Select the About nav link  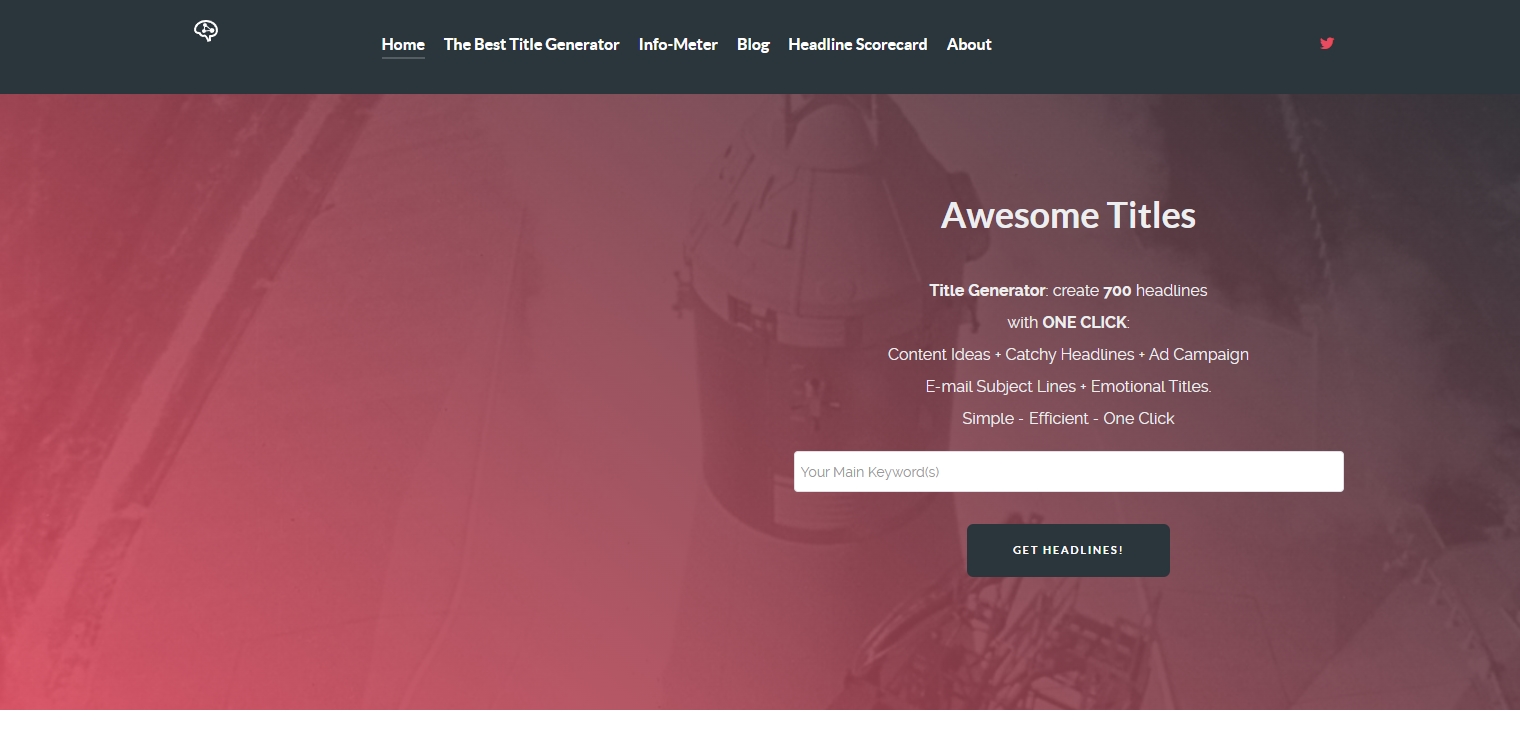[969, 44]
